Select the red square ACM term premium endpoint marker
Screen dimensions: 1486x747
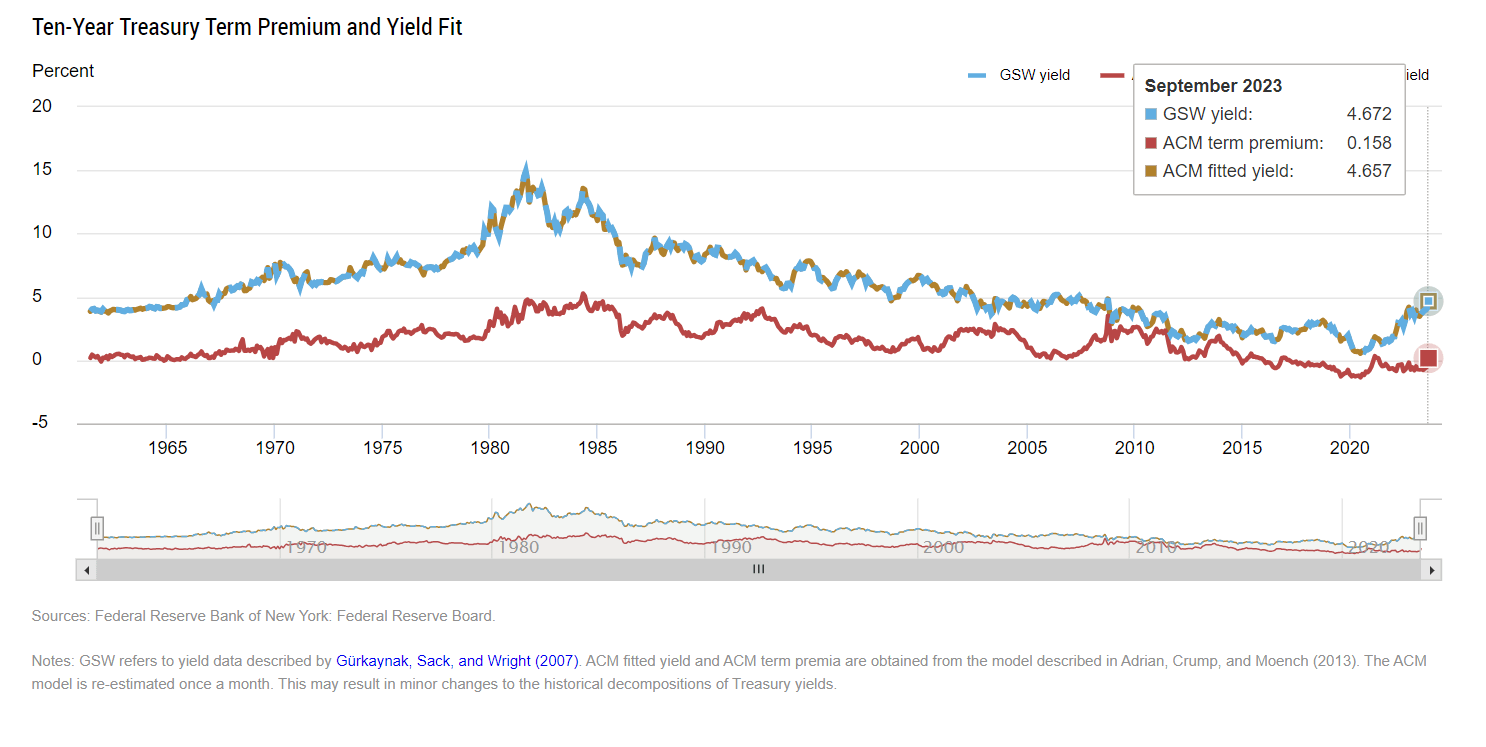coord(1427,357)
